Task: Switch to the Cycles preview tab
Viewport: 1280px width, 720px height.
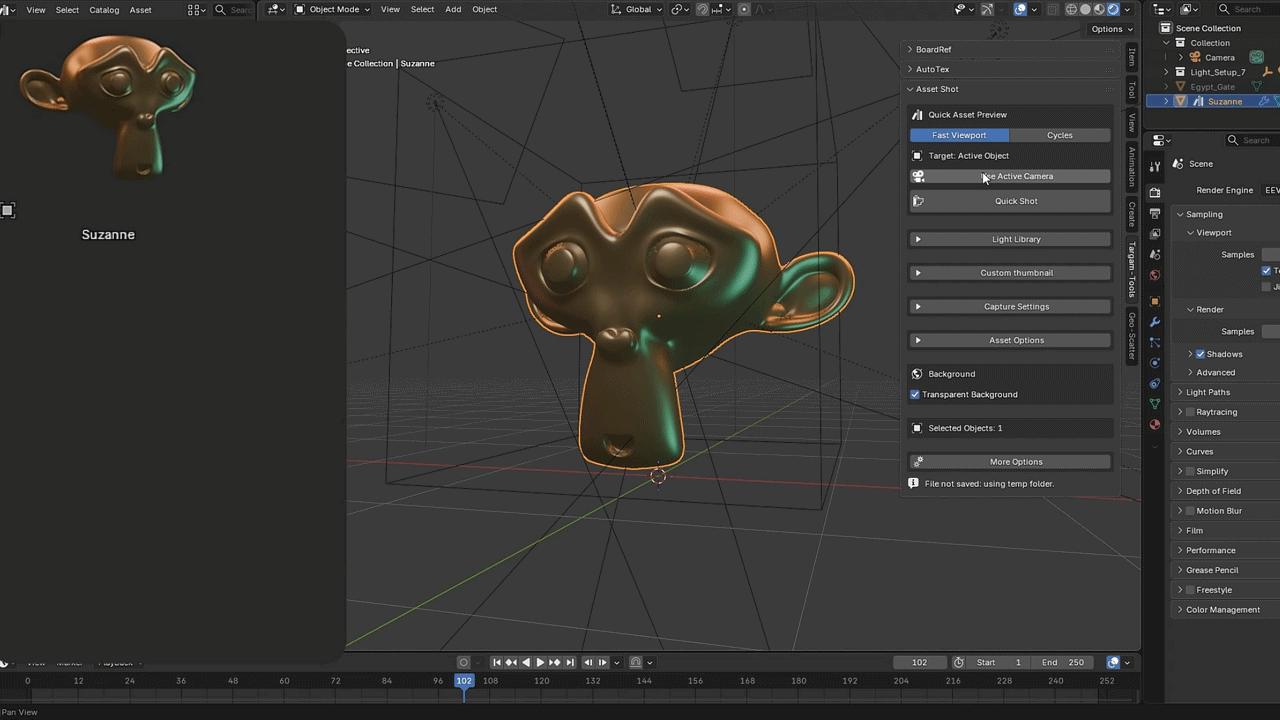Action: pyautogui.click(x=1060, y=135)
